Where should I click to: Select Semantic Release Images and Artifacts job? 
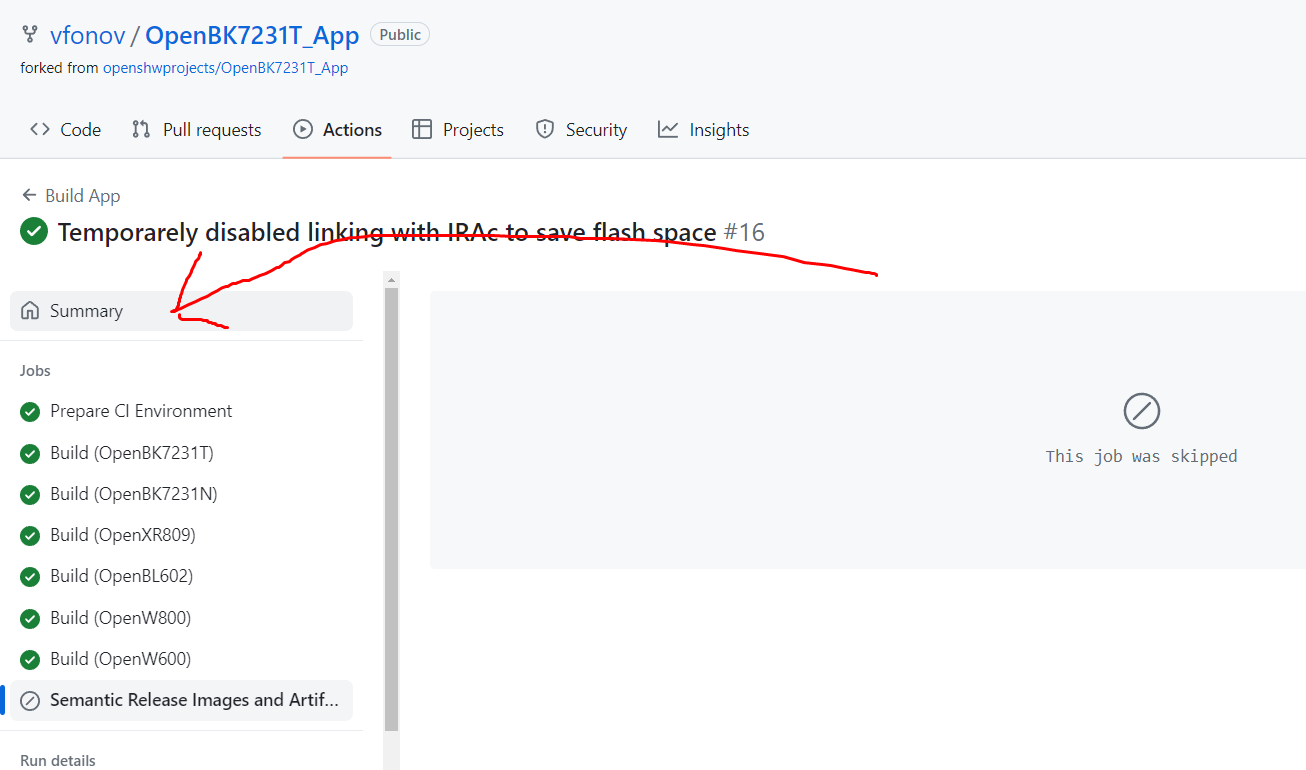tap(182, 700)
